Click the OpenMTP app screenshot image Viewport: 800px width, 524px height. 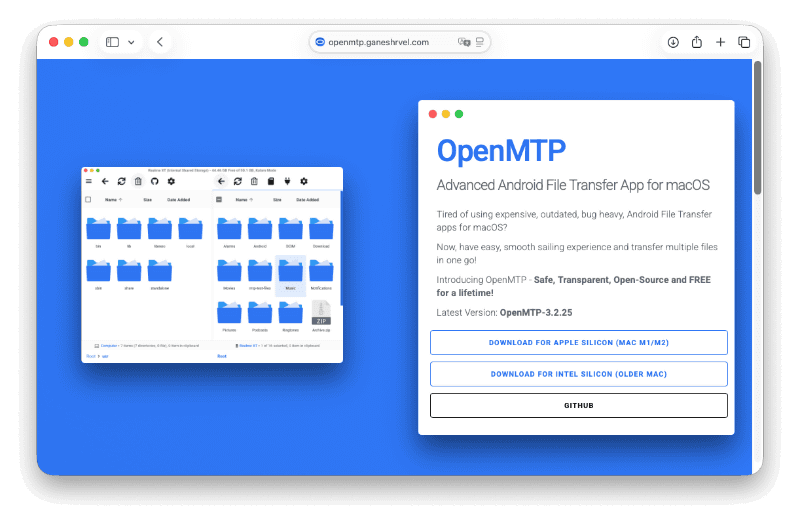[x=212, y=265]
